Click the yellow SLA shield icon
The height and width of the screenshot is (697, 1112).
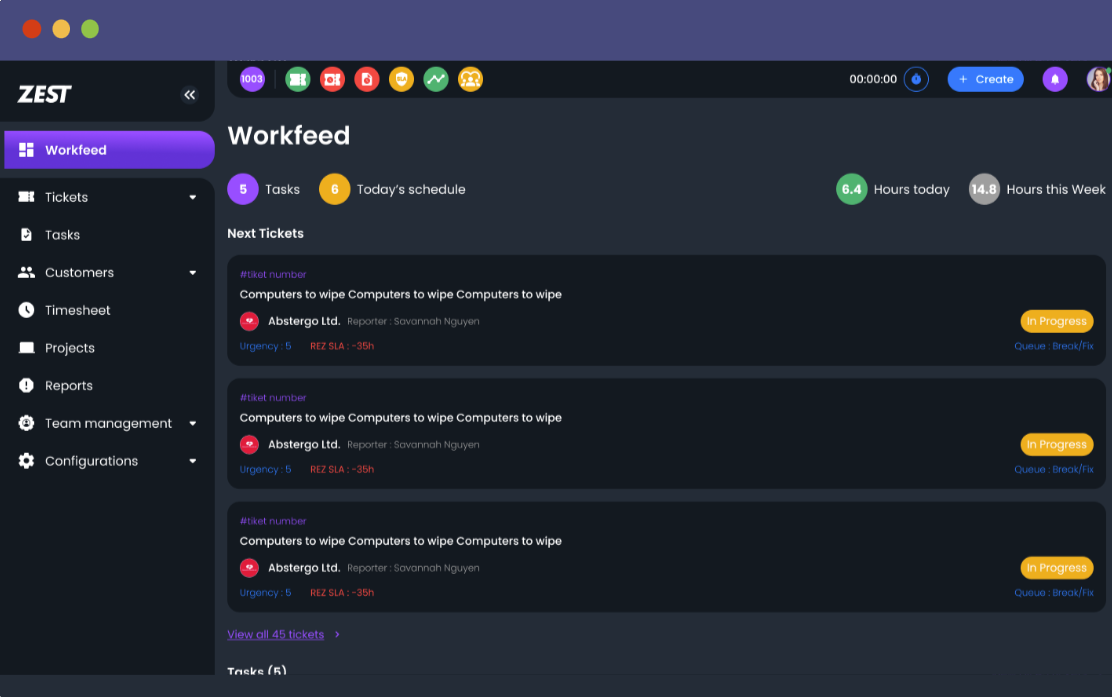[401, 79]
